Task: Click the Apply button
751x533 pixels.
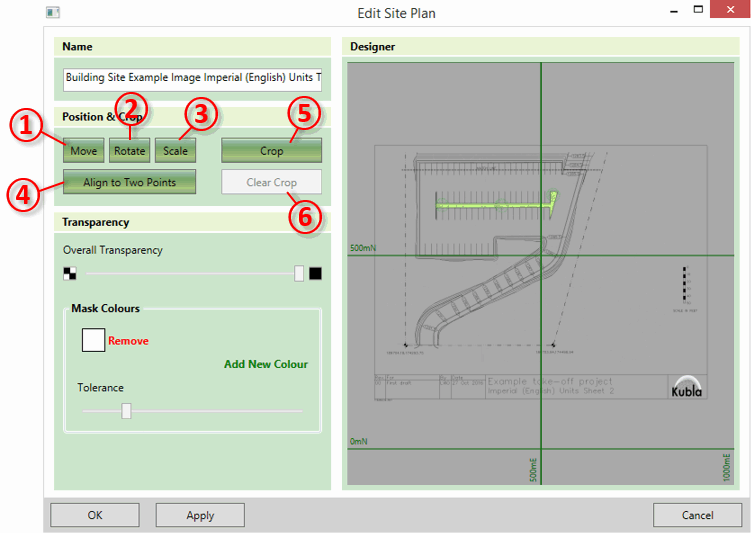Action: pyautogui.click(x=200, y=515)
